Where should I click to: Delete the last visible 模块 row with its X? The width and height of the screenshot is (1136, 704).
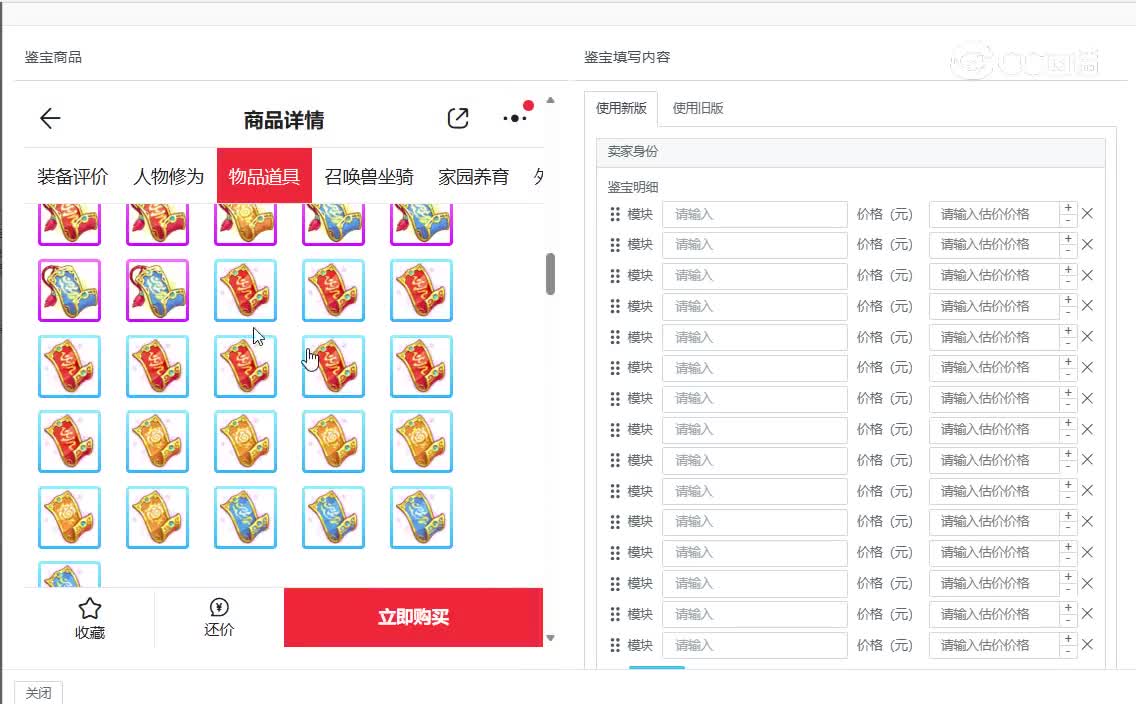coord(1087,645)
